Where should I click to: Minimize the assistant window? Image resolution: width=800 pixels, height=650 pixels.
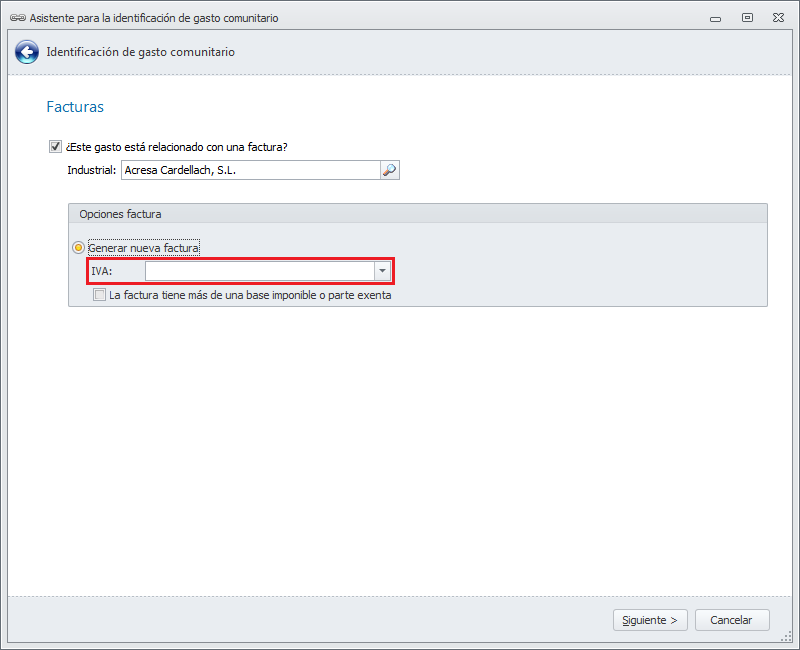[715, 18]
